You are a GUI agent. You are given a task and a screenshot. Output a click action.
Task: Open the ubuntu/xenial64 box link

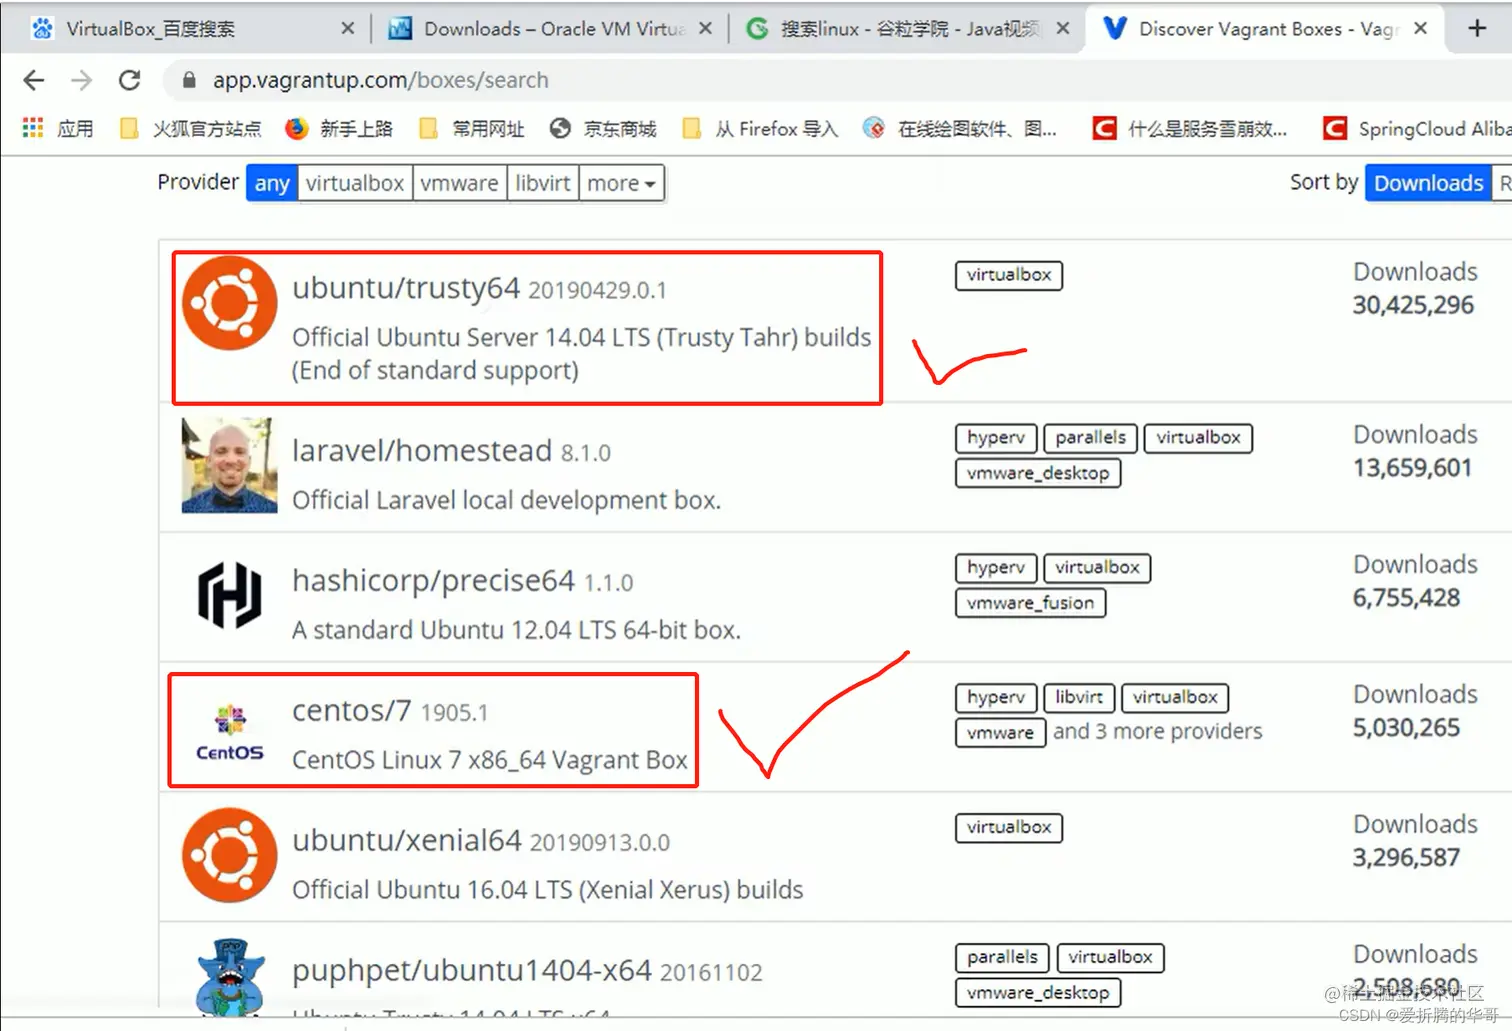pos(407,841)
